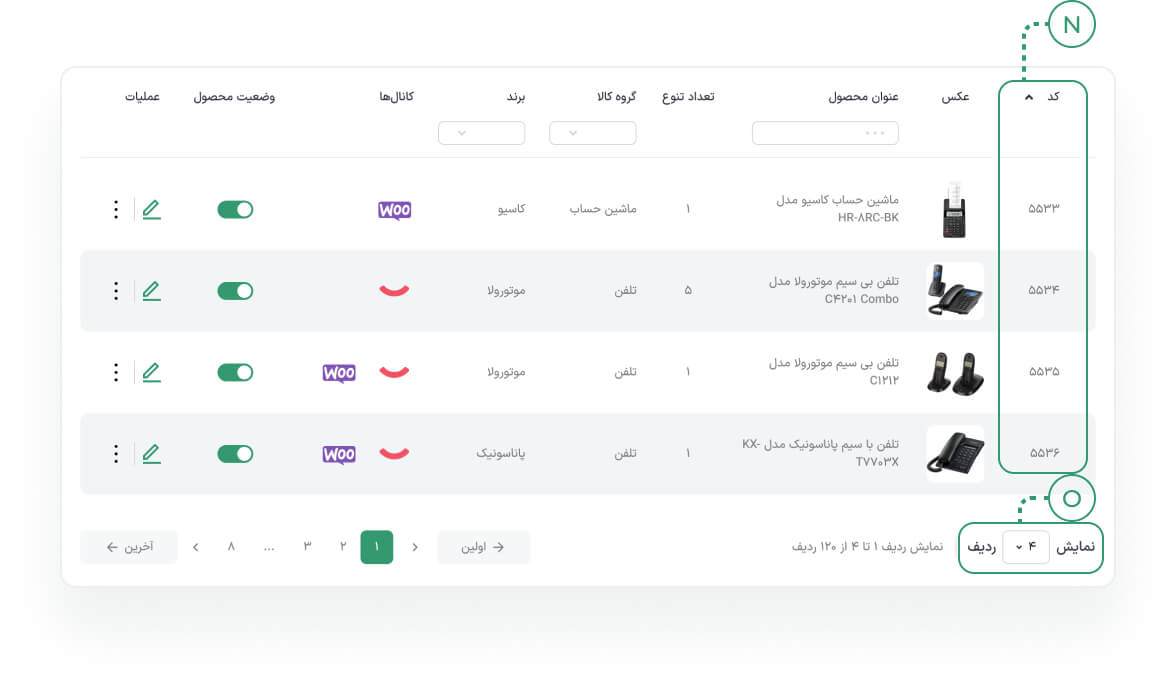Click edit pencil icon for Casio calculator row
The width and height of the screenshot is (1176, 688).
click(152, 209)
